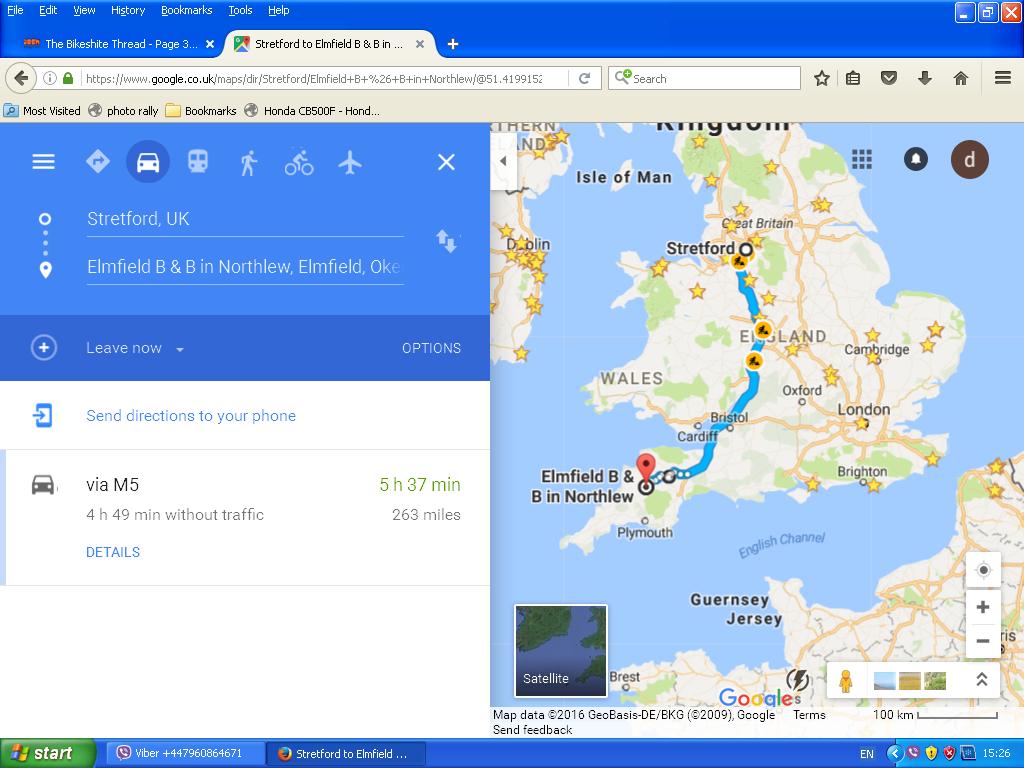
Task: Open the Bookmarks folder on toolbar
Action: pyautogui.click(x=200, y=111)
